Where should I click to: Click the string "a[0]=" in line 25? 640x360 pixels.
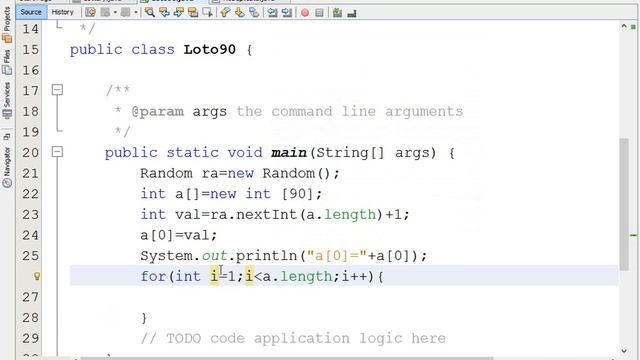click(x=337, y=256)
